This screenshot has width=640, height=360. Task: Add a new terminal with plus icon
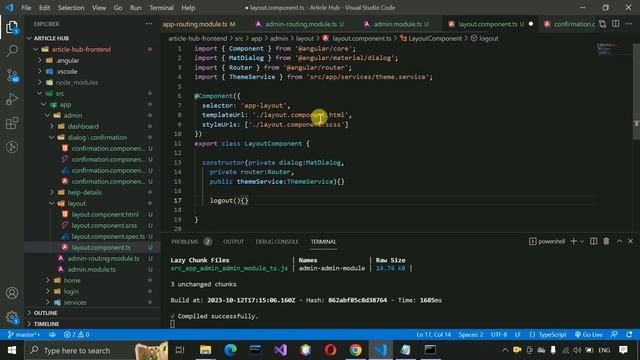(x=573, y=241)
